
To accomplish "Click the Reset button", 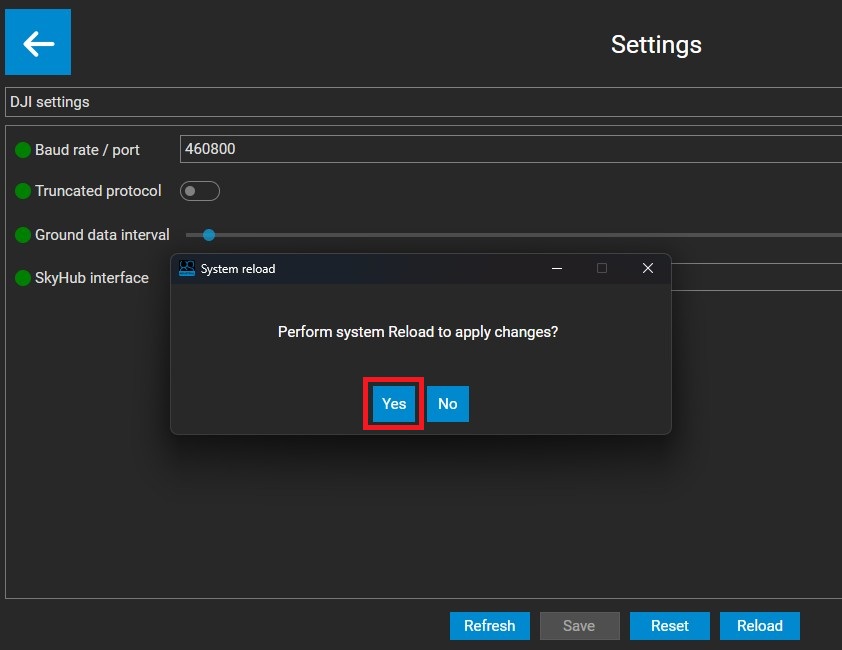I will (x=670, y=626).
